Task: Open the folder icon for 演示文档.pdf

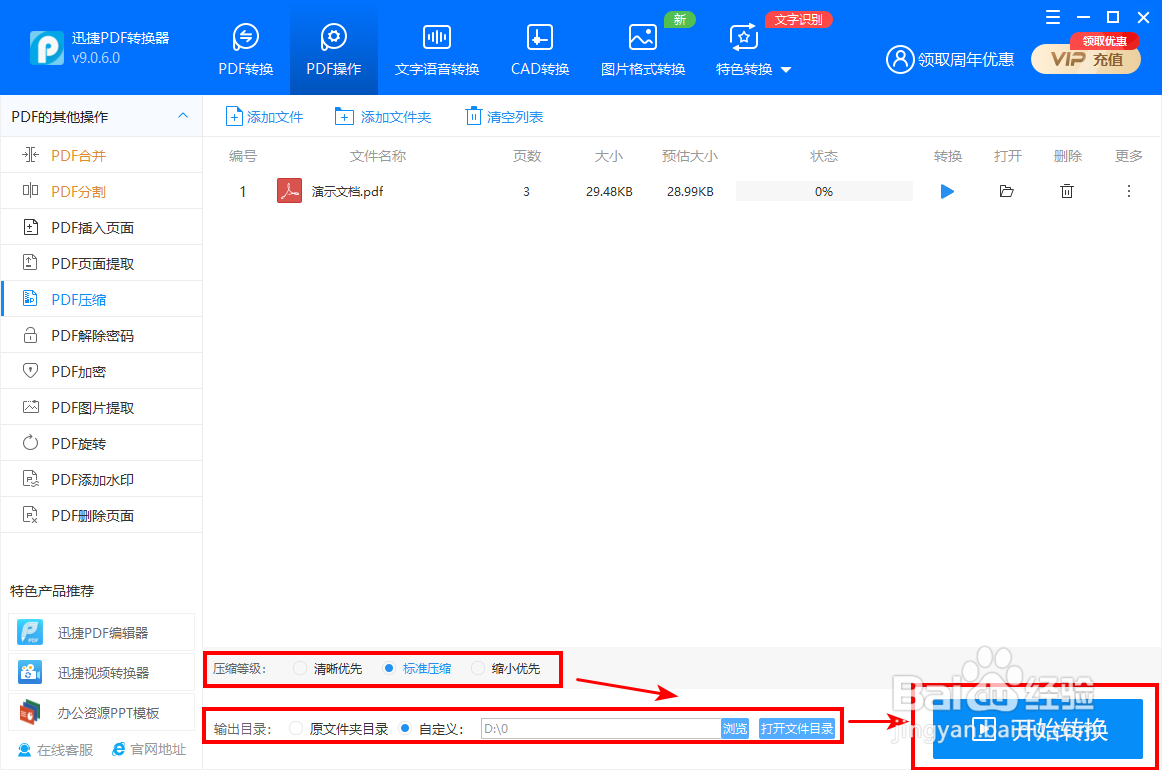Action: (x=1006, y=191)
